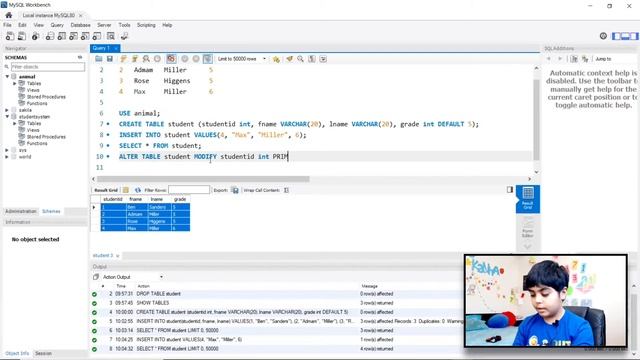This screenshot has width=640, height=360.
Task: Open the Database menu
Action: point(80,25)
